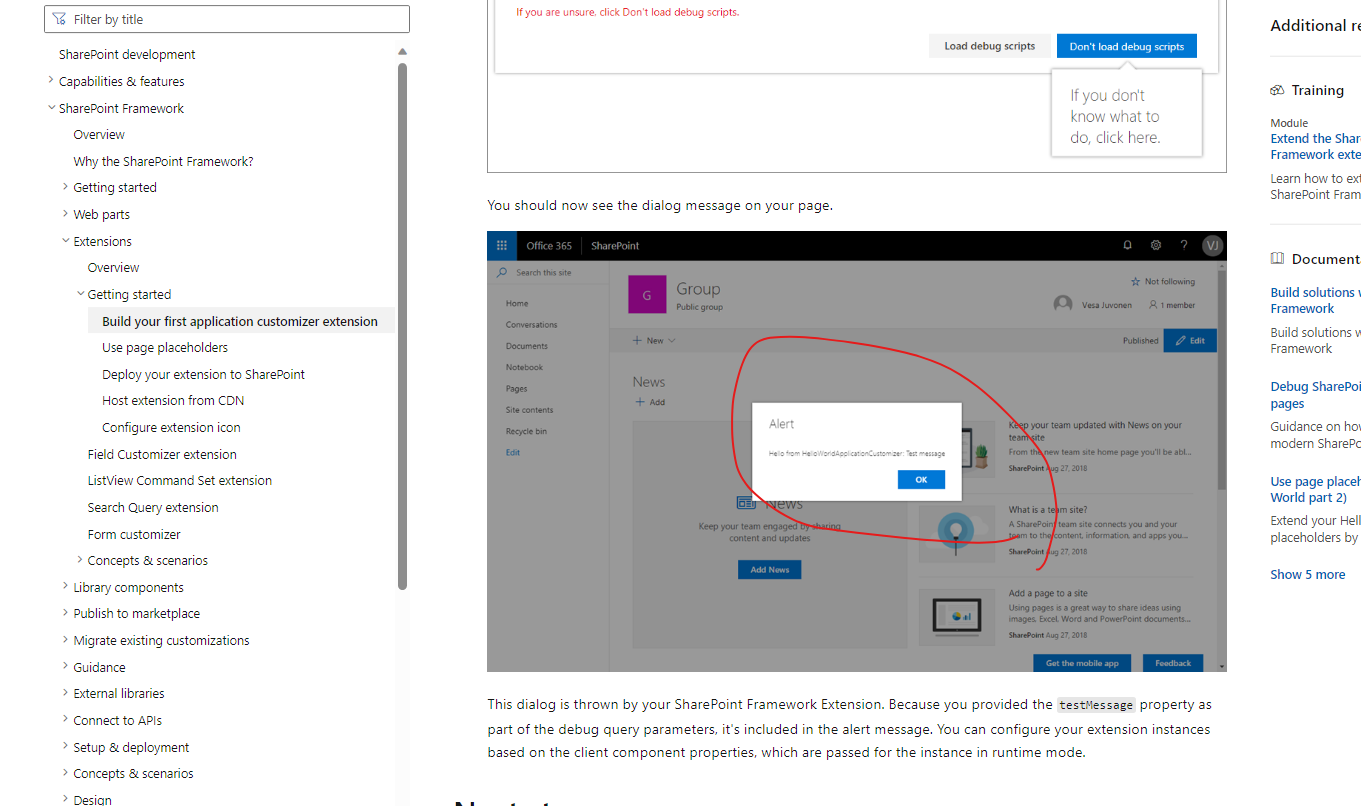The height and width of the screenshot is (806, 1361).
Task: Open Host extension from CDN
Action: [173, 400]
